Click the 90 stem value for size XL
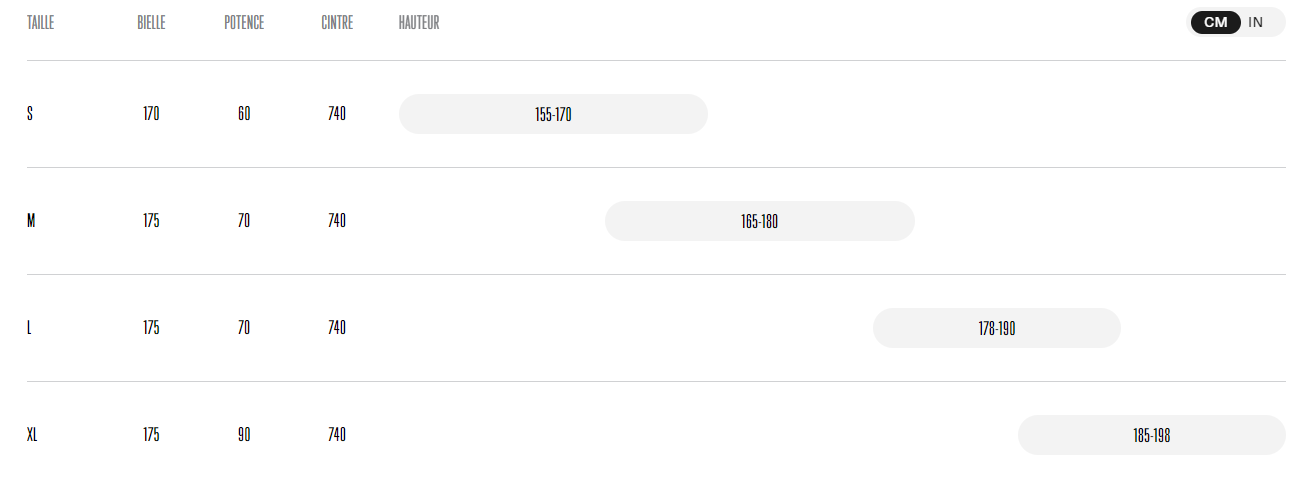1306x486 pixels. (x=244, y=435)
